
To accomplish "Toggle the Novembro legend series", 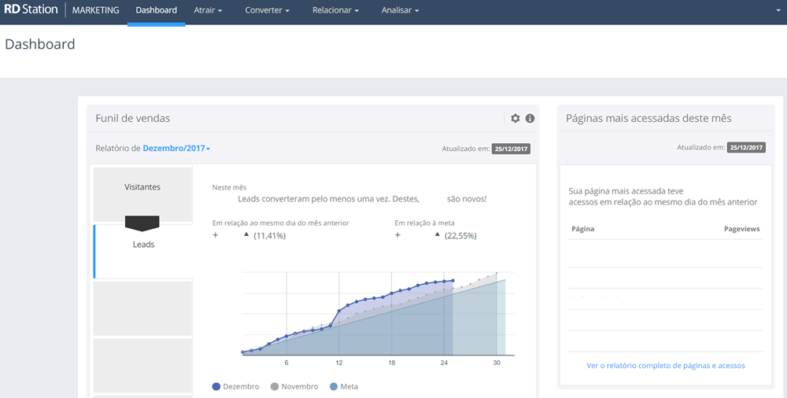I will (294, 386).
